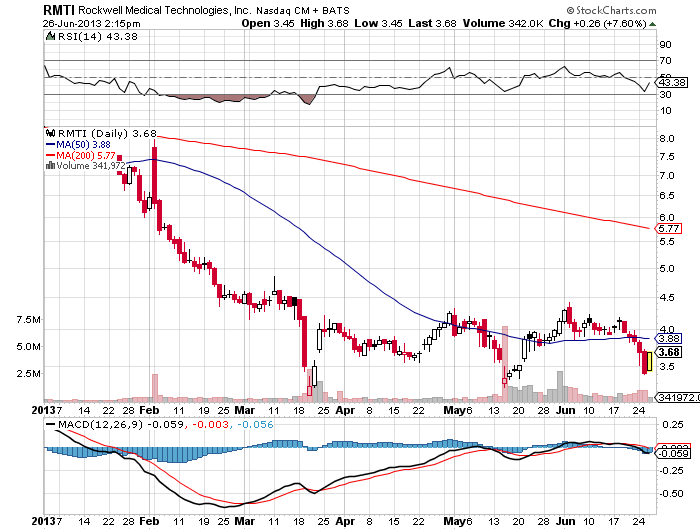Click the Rockwell Medical Technologies, Inc. company name
The height and width of the screenshot is (530, 700).
pos(165,10)
